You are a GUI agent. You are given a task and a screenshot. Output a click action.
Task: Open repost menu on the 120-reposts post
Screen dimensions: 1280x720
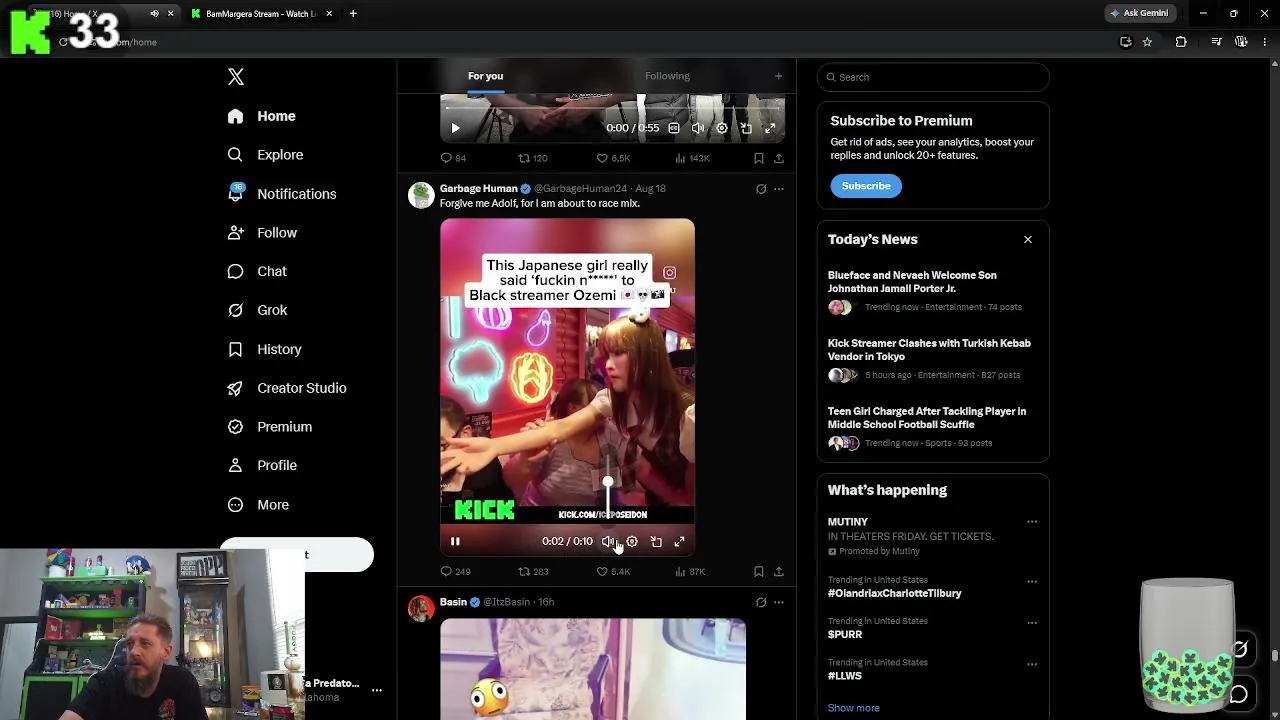(x=532, y=158)
